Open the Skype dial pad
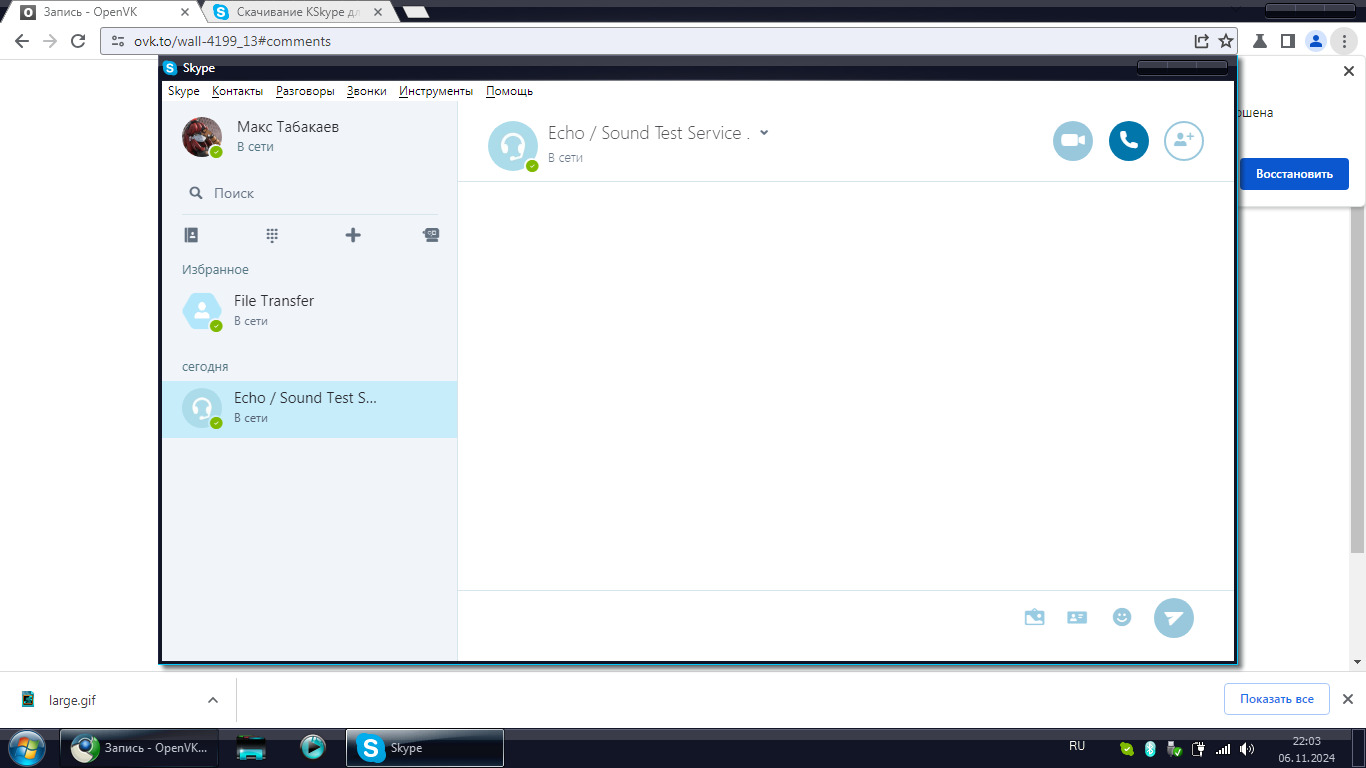Viewport: 1366px width, 768px height. [272, 235]
